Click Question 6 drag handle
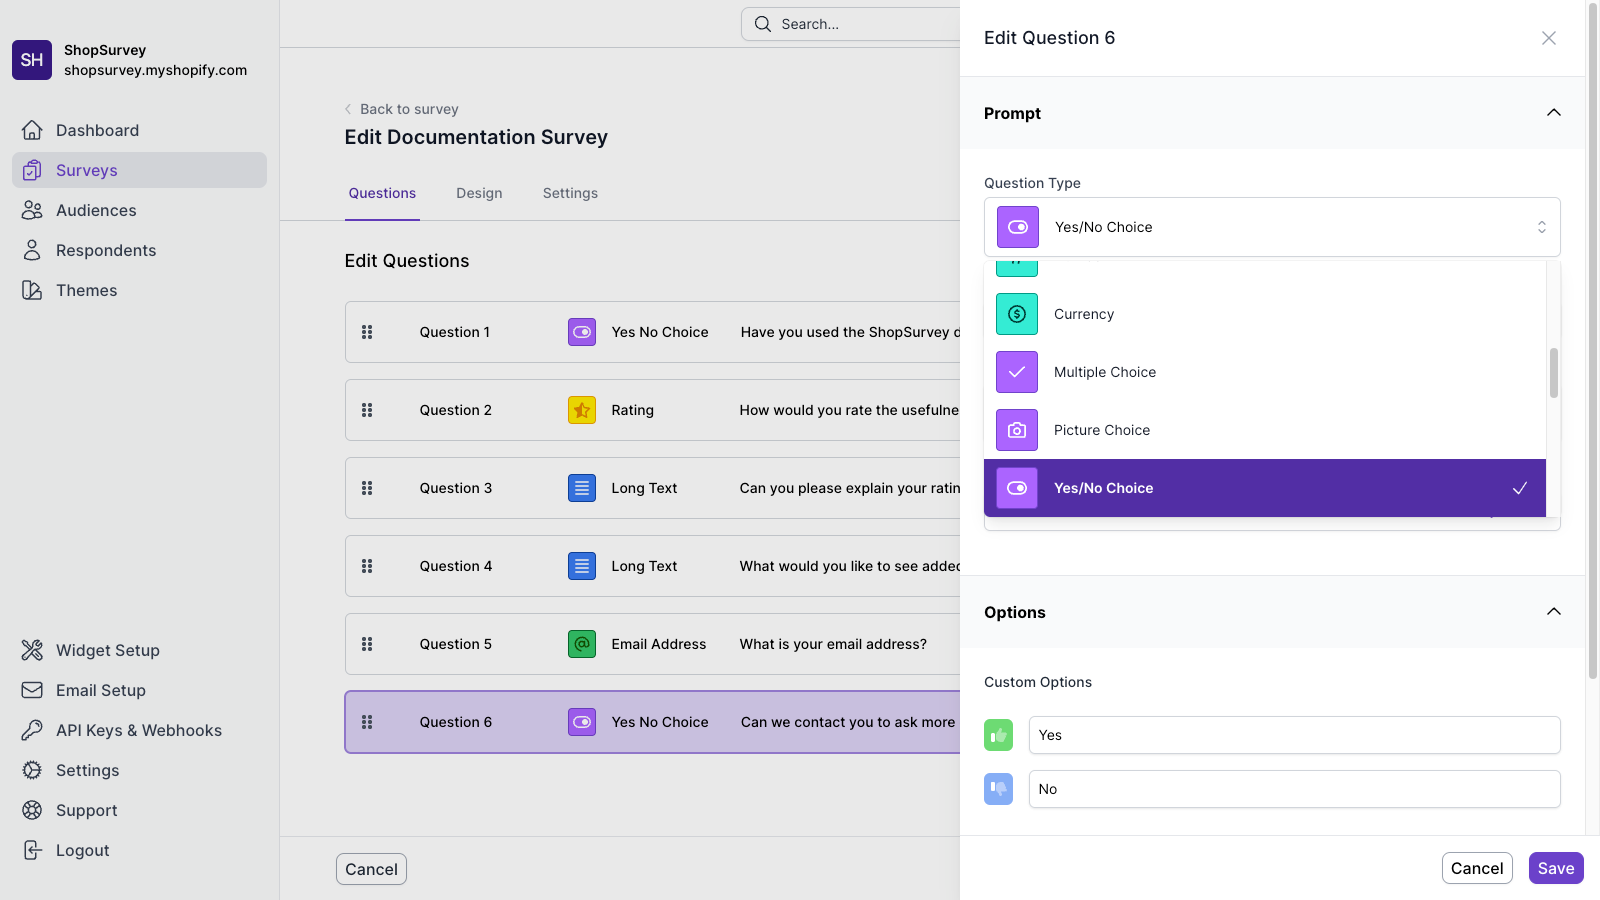The width and height of the screenshot is (1600, 900). click(367, 722)
